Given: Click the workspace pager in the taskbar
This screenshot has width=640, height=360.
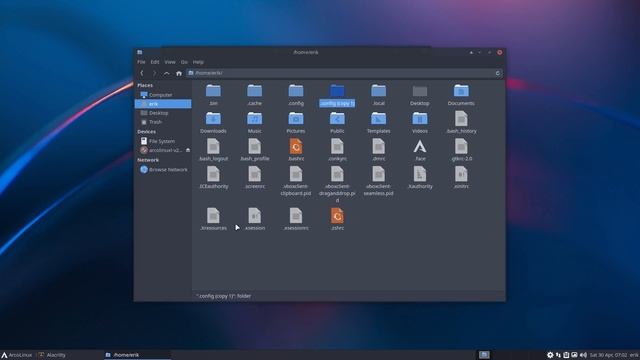Looking at the screenshot, I should click(x=484, y=355).
